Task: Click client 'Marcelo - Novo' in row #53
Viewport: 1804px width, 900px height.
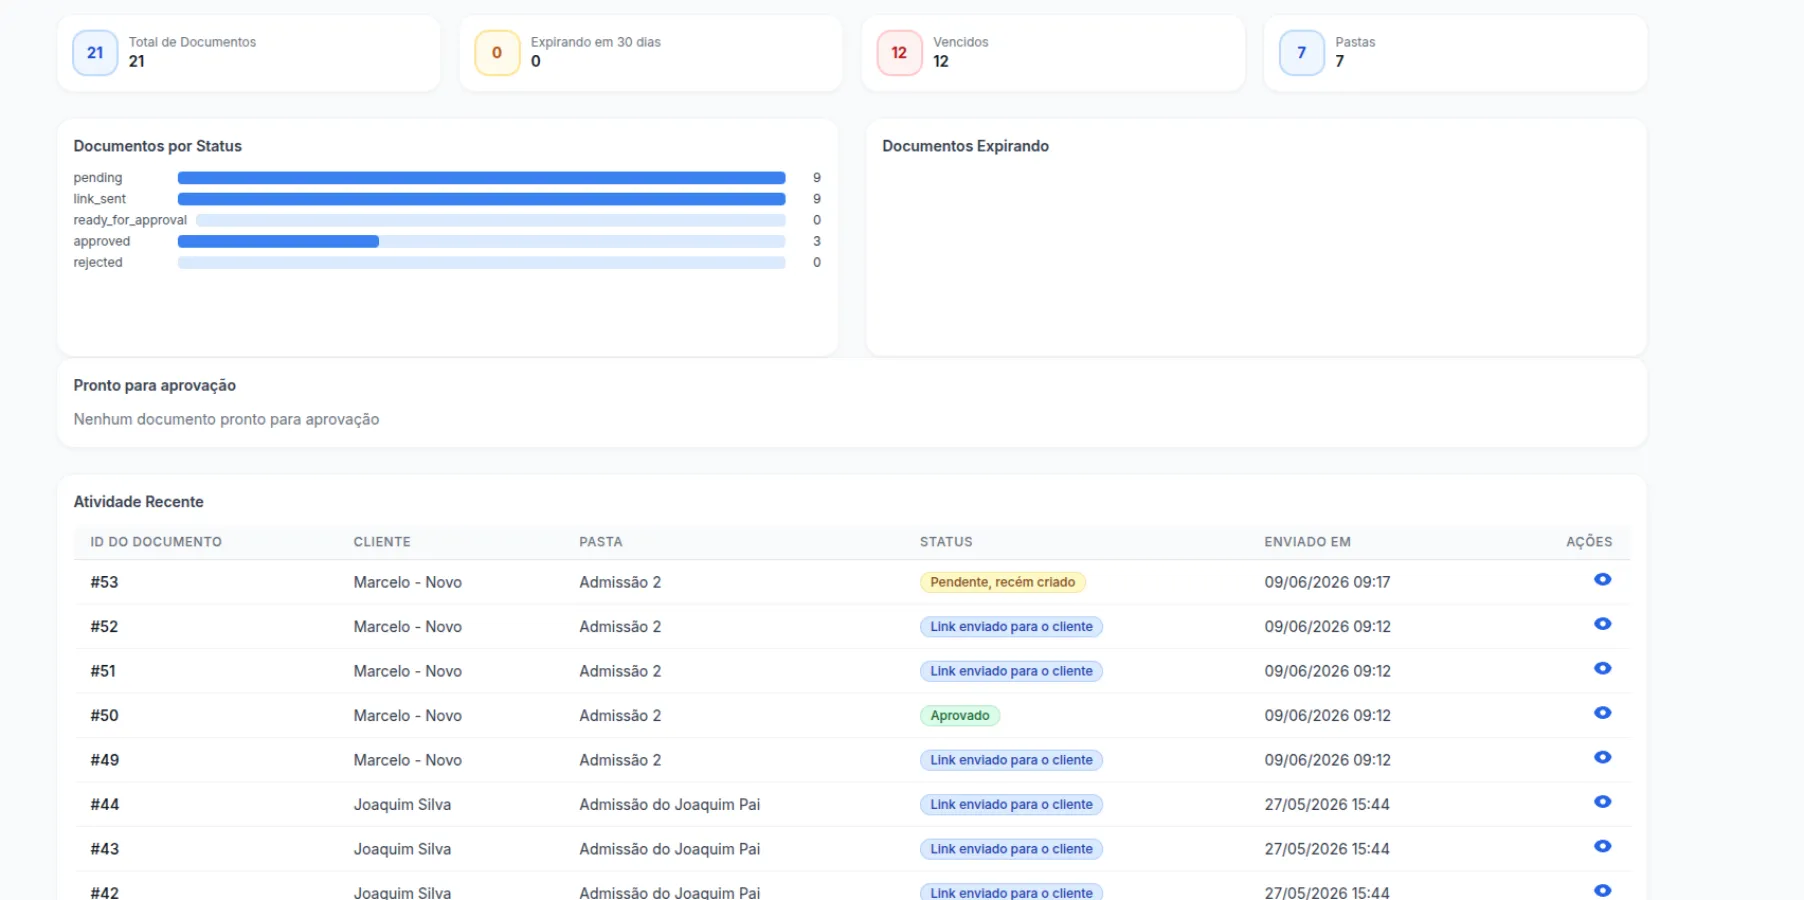Action: click(407, 582)
